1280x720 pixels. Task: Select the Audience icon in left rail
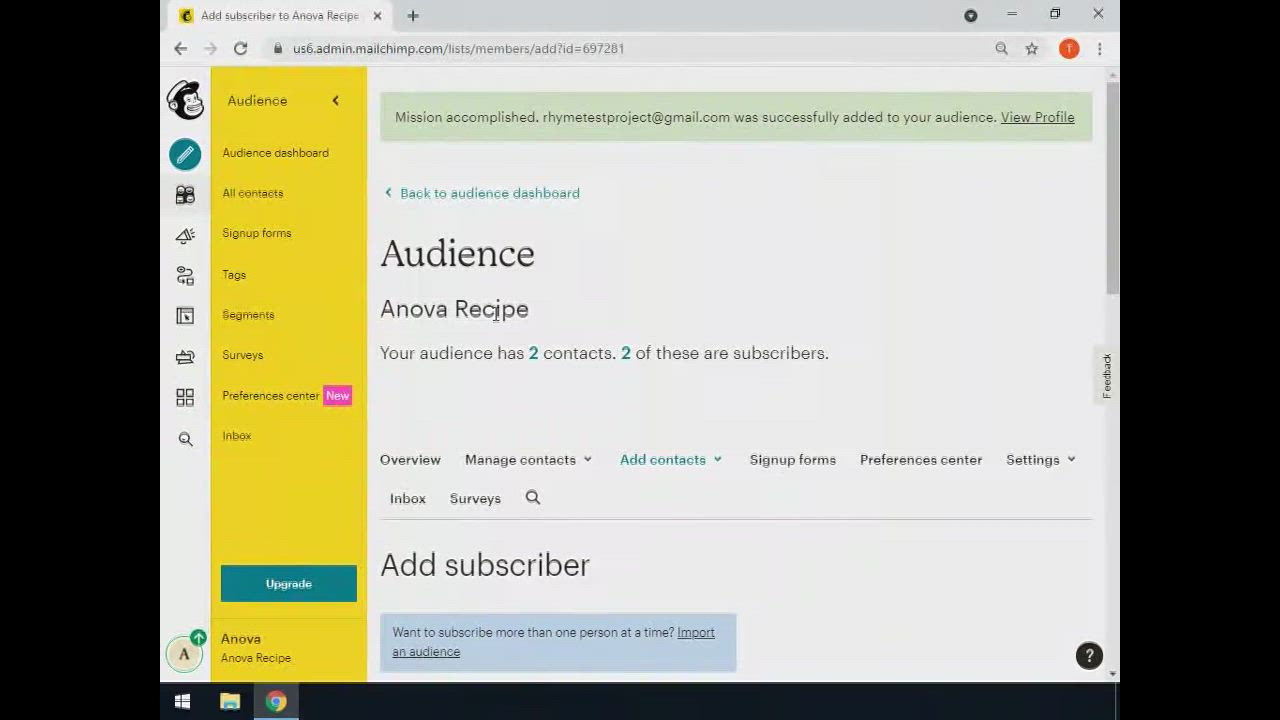coord(185,194)
